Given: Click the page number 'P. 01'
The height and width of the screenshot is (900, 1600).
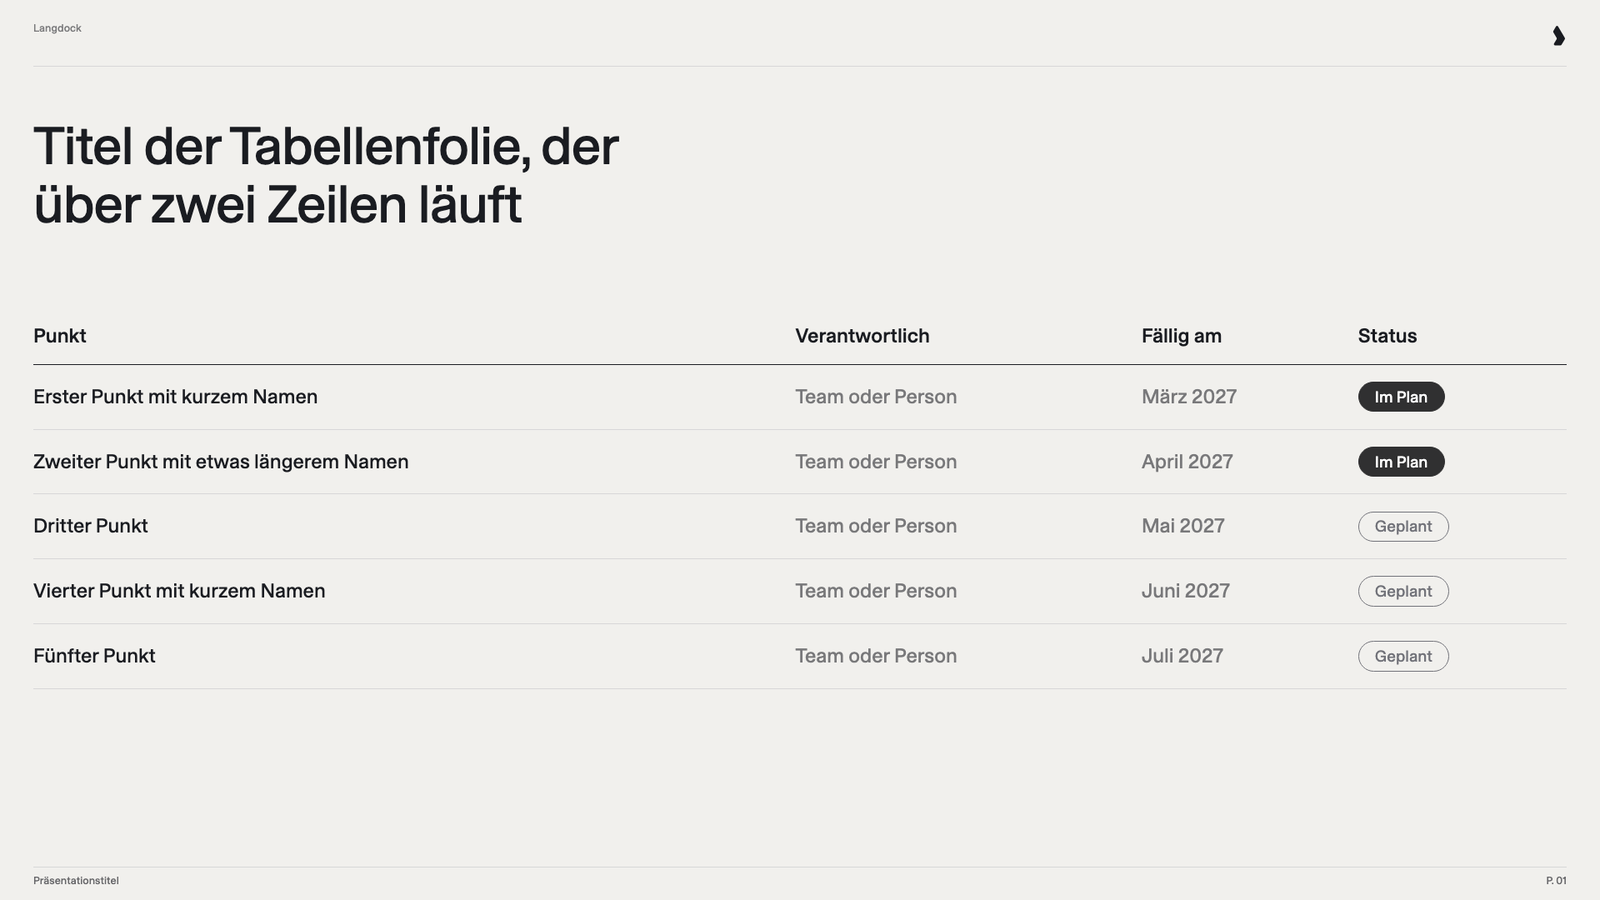Looking at the screenshot, I should point(1556,881).
